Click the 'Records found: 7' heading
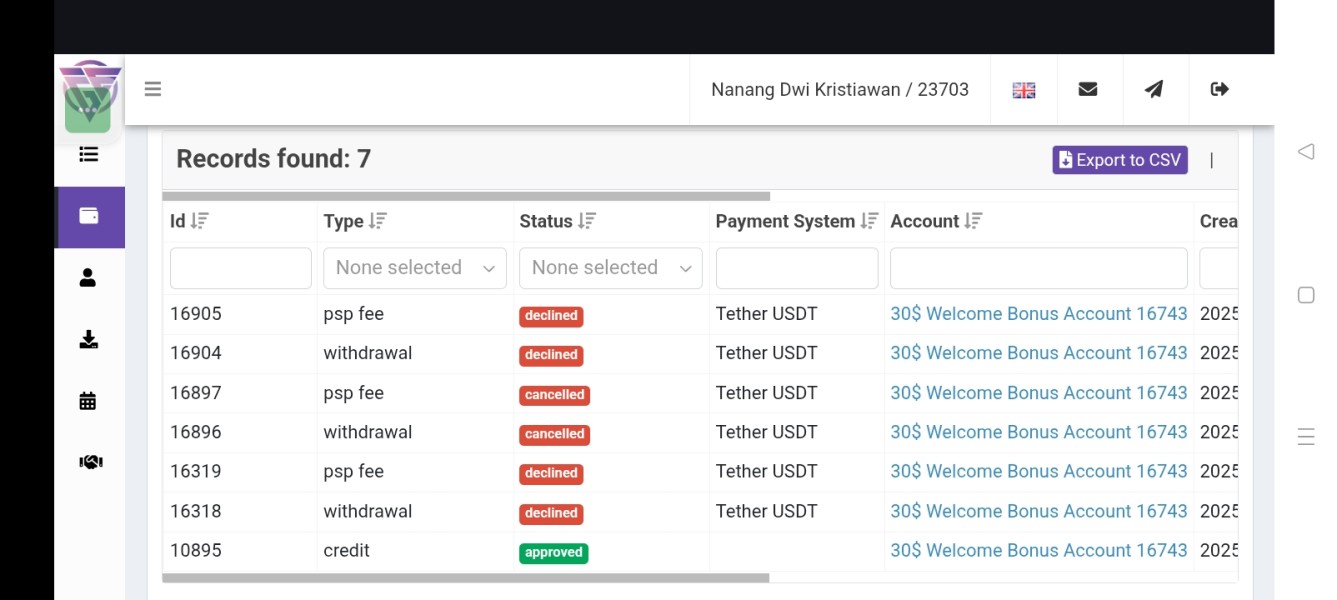The width and height of the screenshot is (1337, 600). click(x=274, y=159)
